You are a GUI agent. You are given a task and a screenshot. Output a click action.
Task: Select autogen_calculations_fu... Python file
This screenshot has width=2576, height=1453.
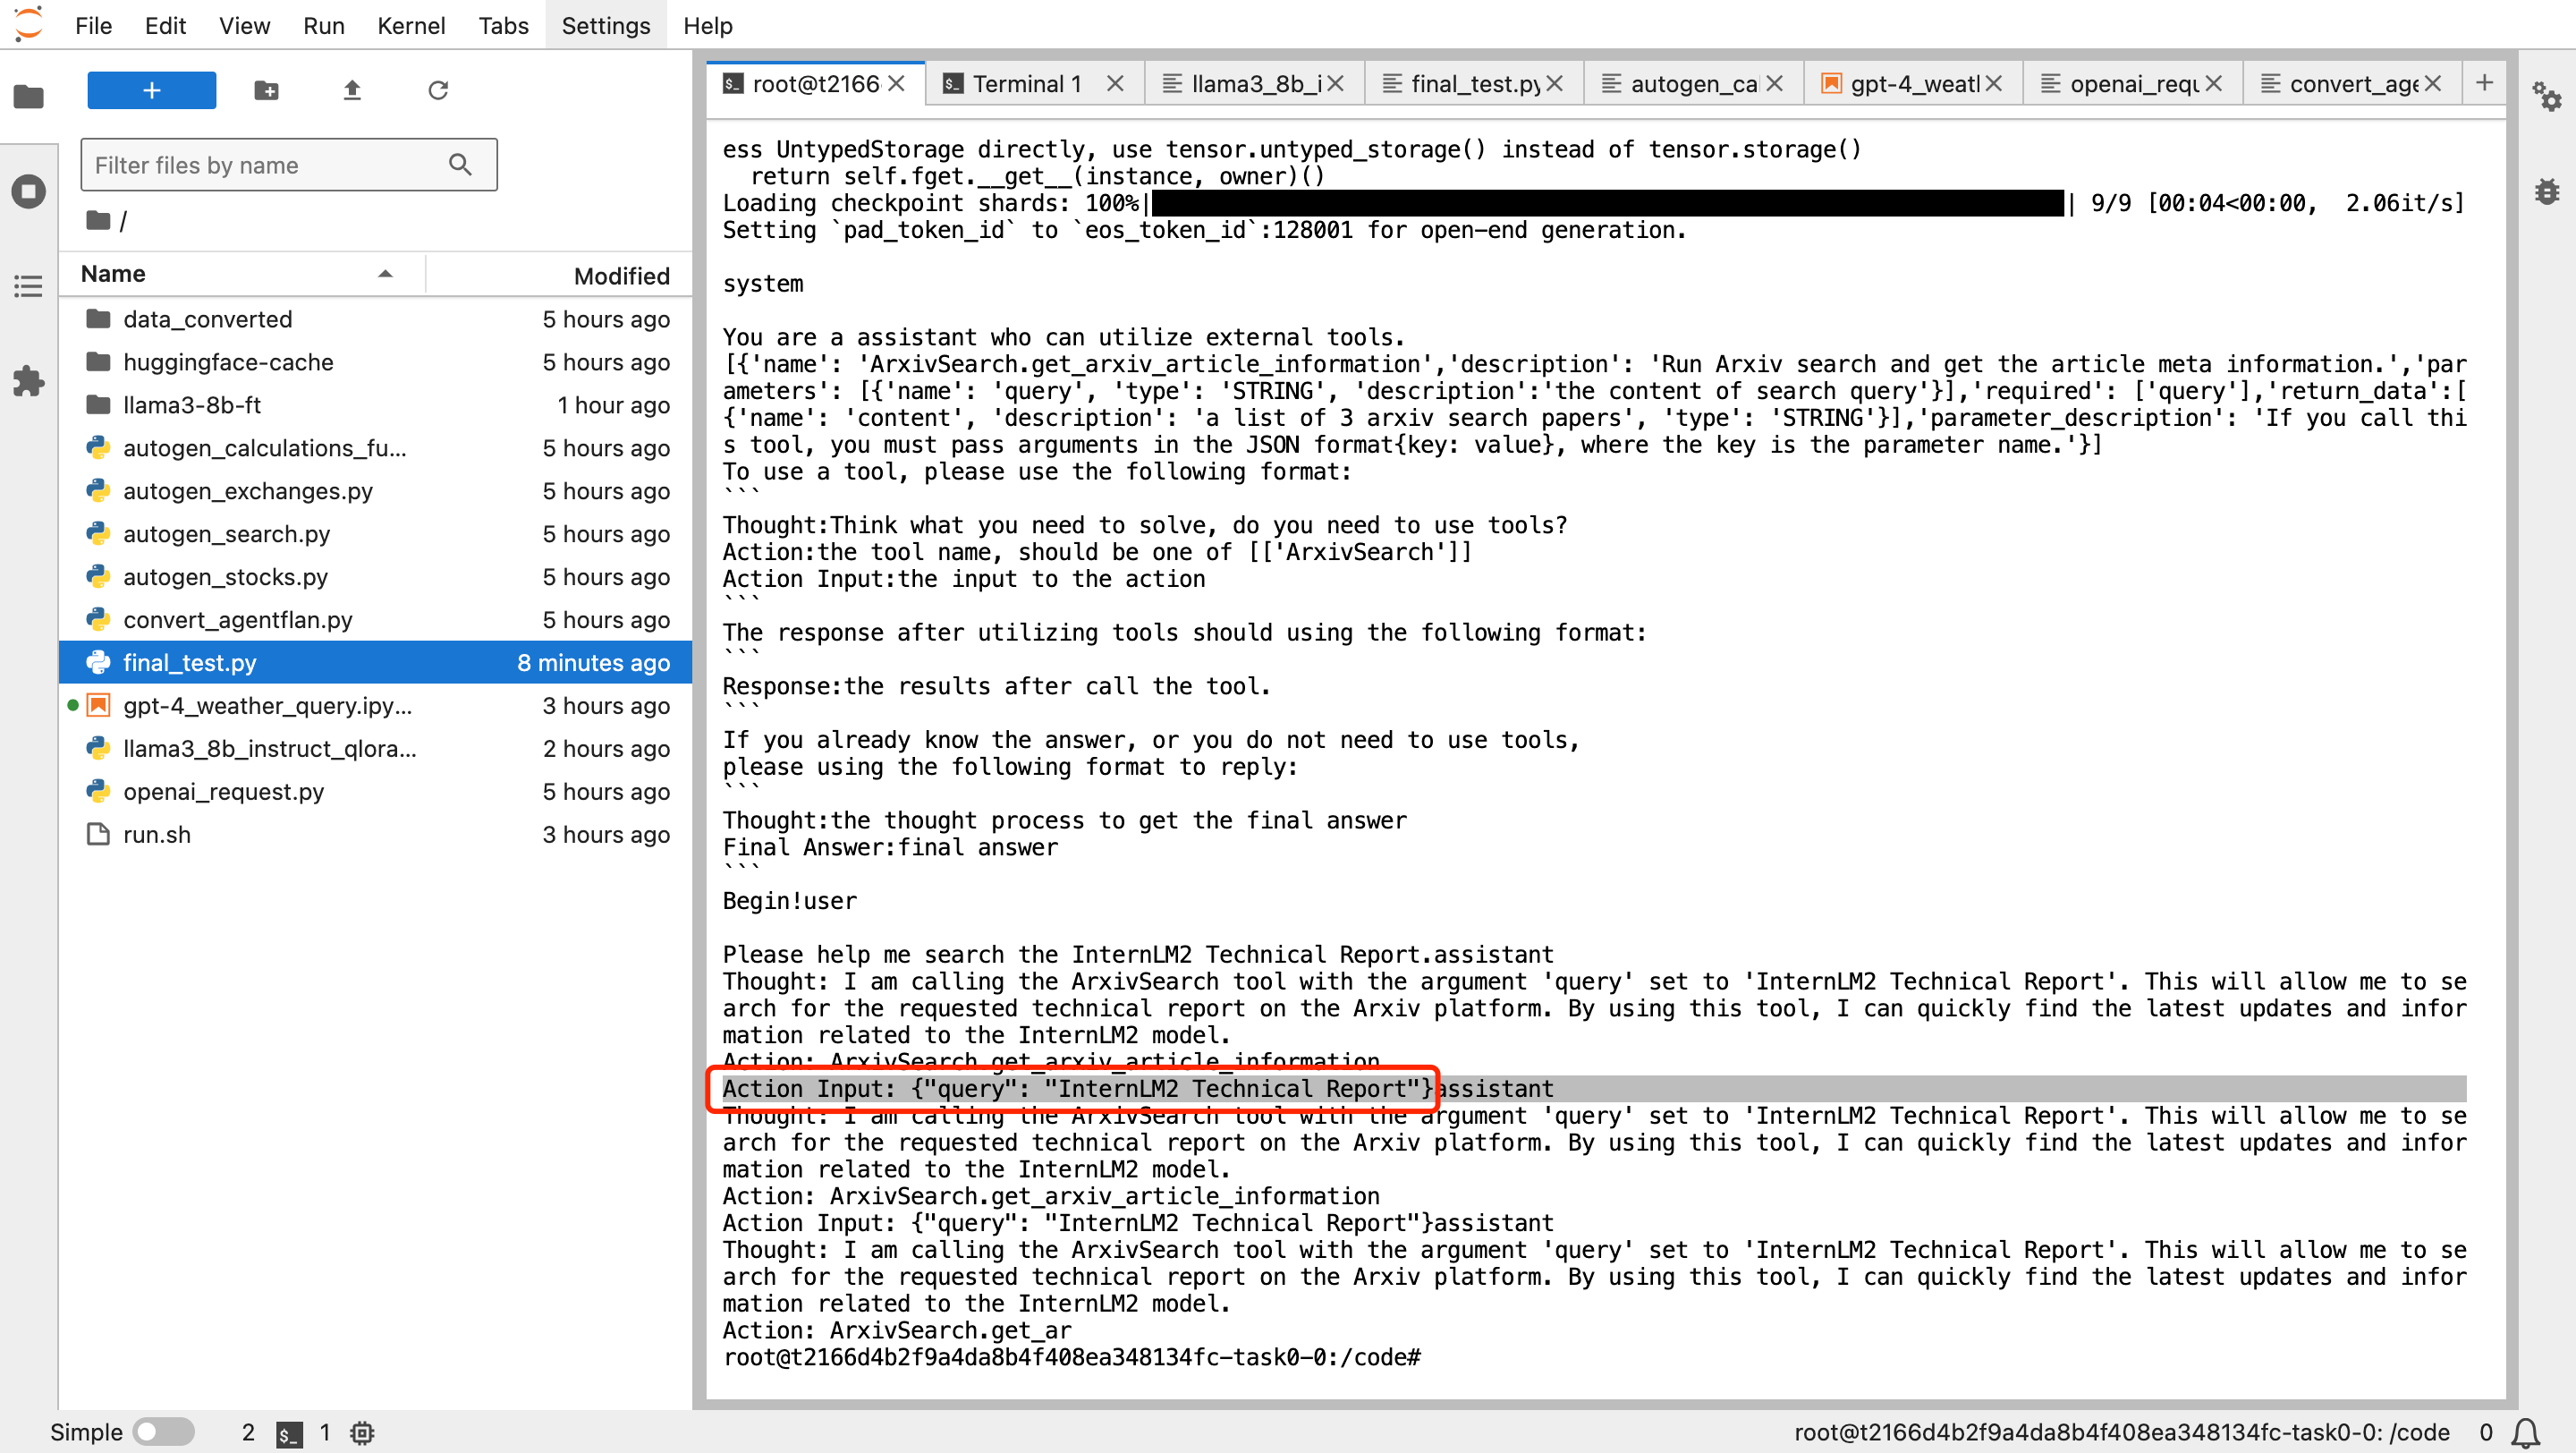click(x=376, y=448)
